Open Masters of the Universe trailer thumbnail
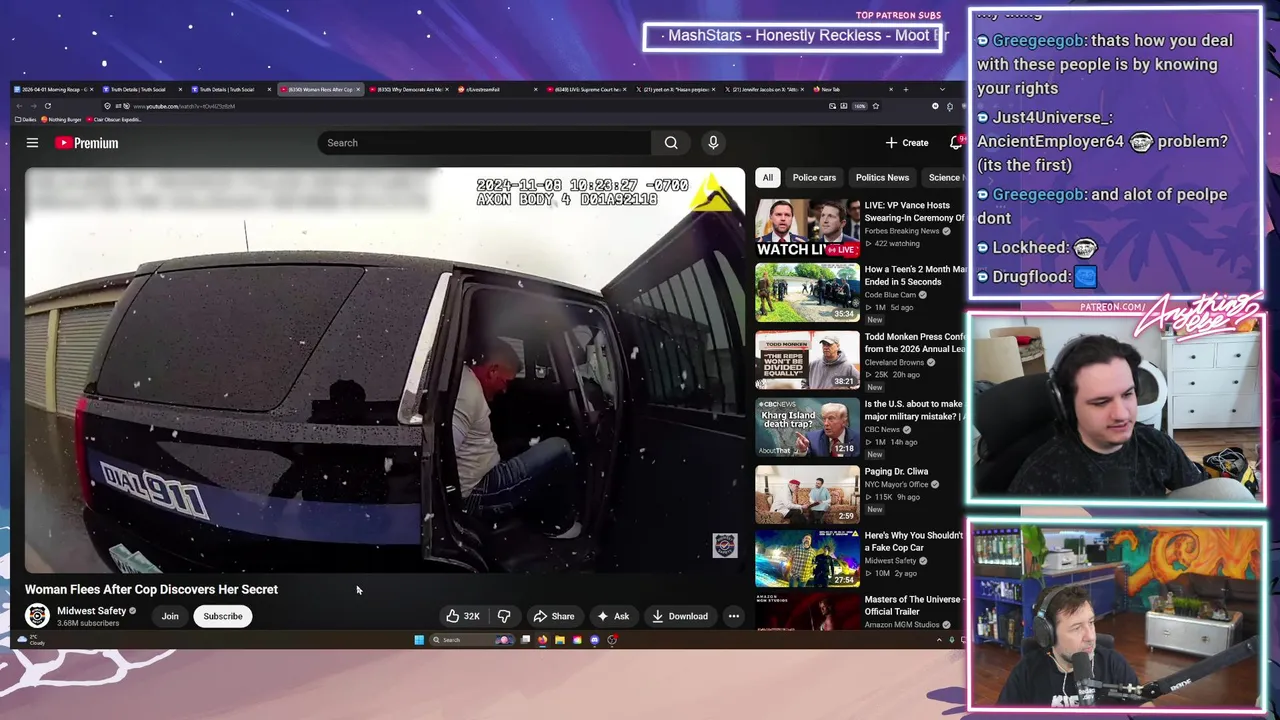Image resolution: width=1280 pixels, height=720 pixels. (x=807, y=612)
